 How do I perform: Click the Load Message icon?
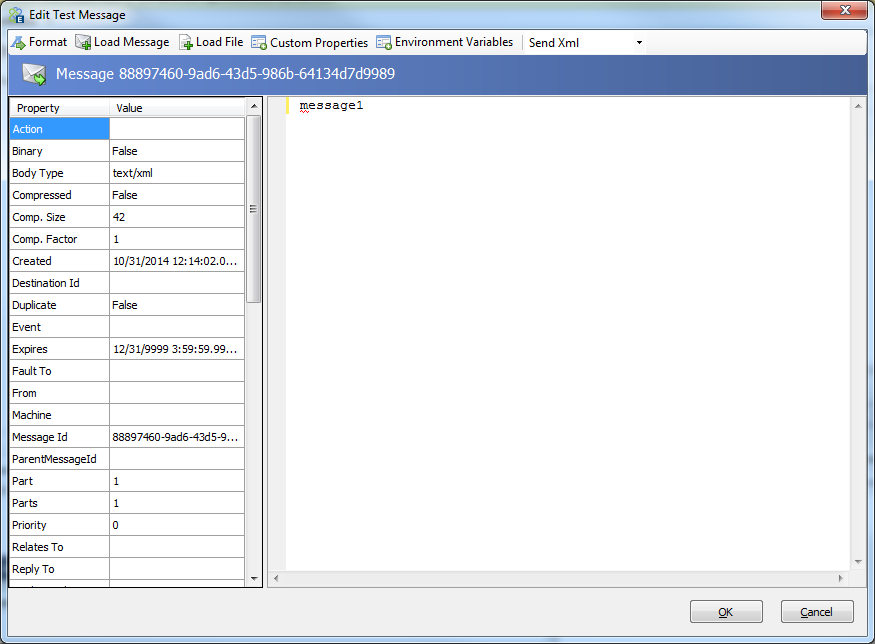tap(83, 42)
